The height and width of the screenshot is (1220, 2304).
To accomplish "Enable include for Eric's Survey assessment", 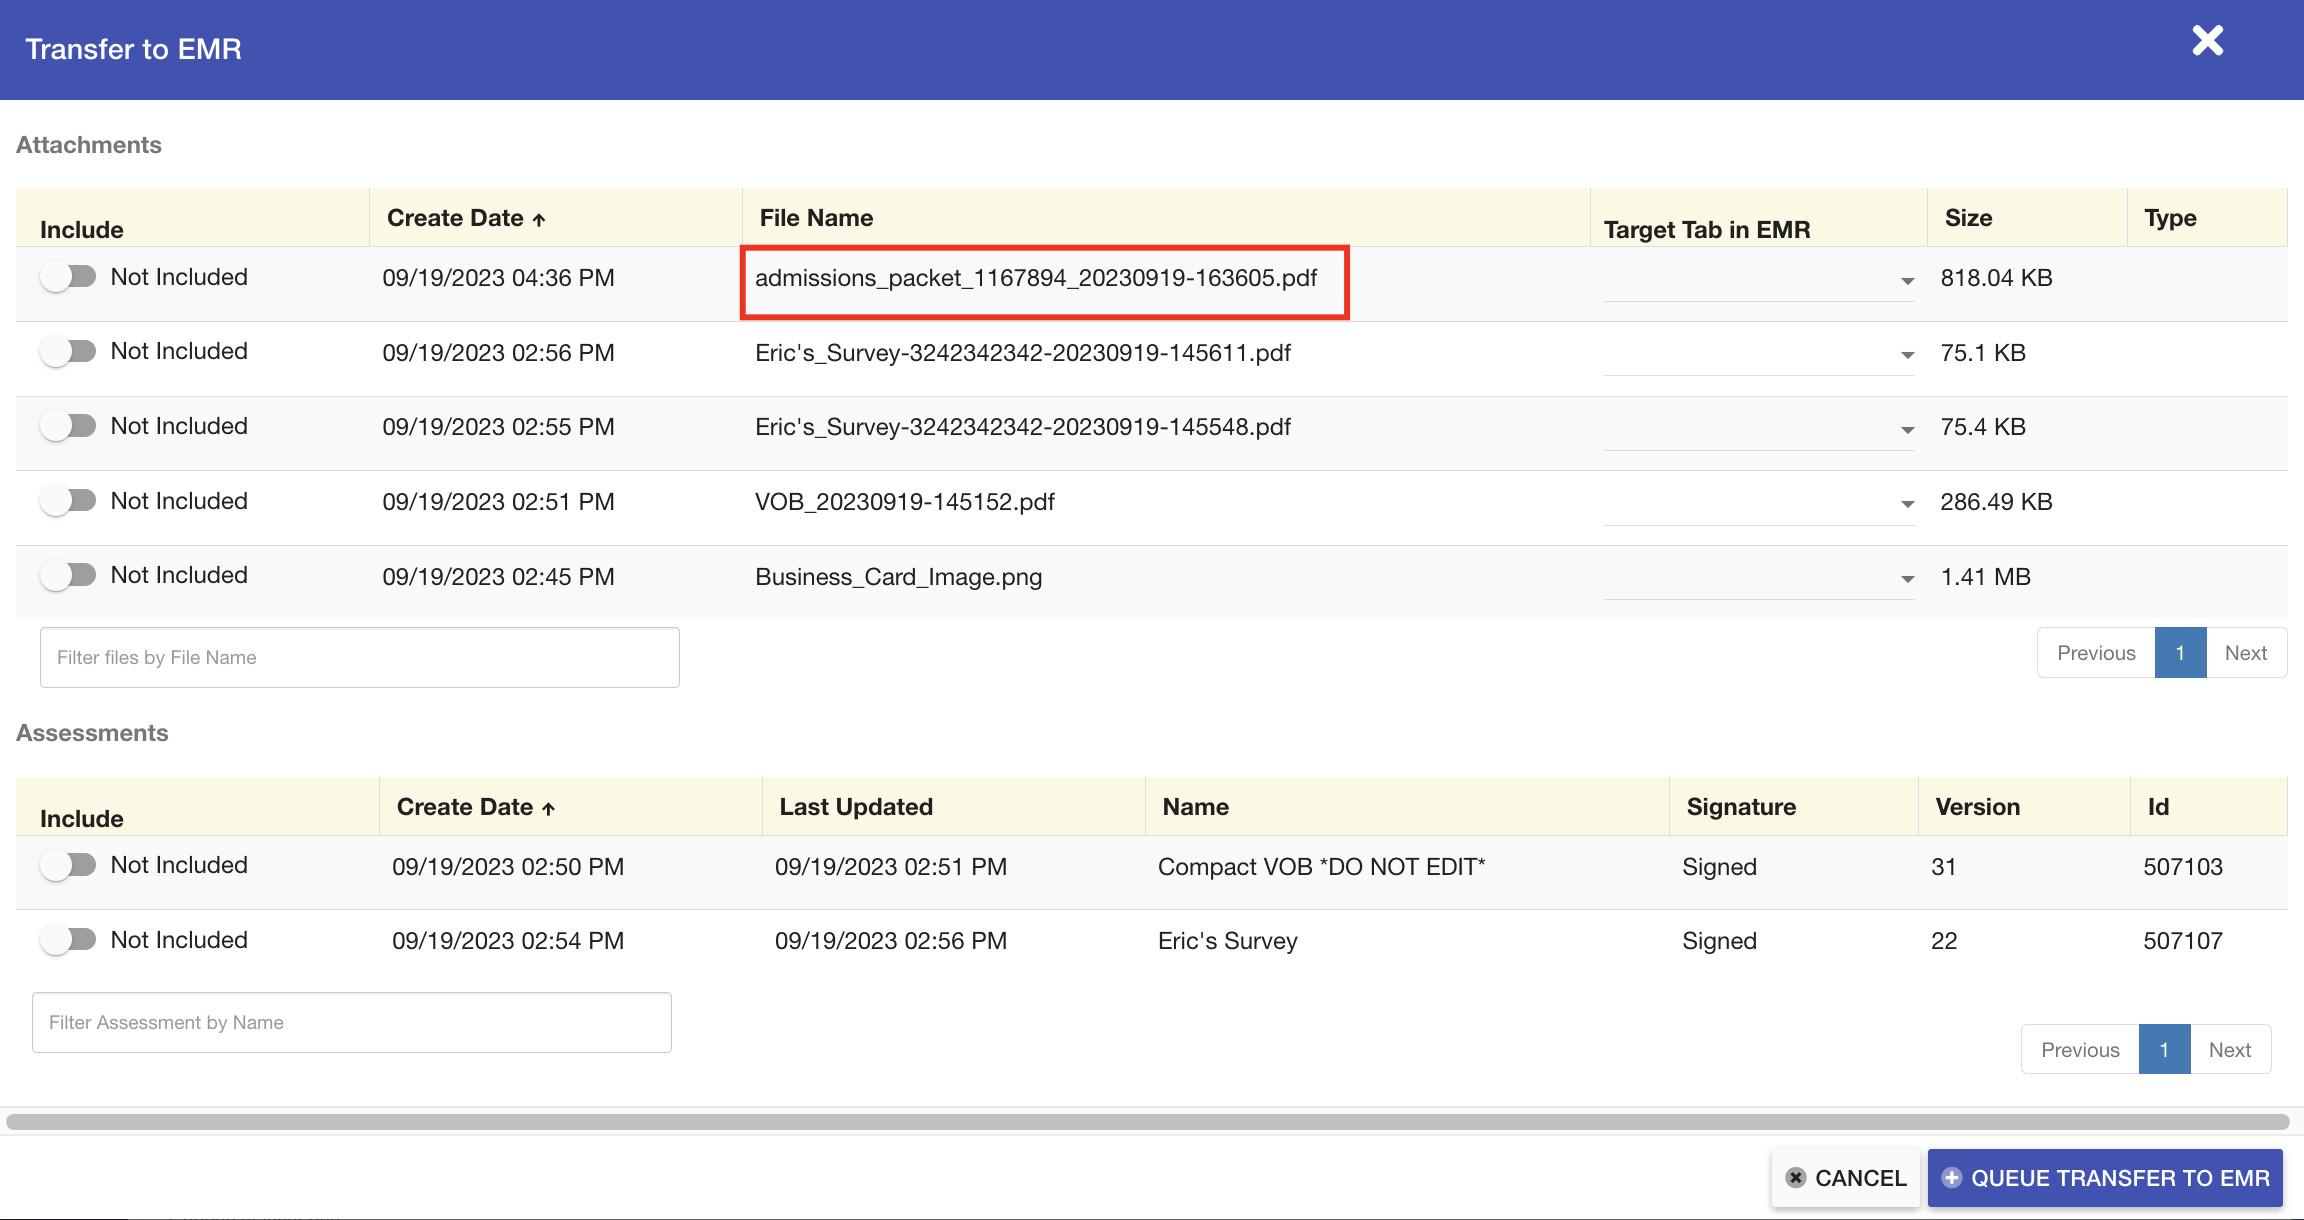I will 69,939.
